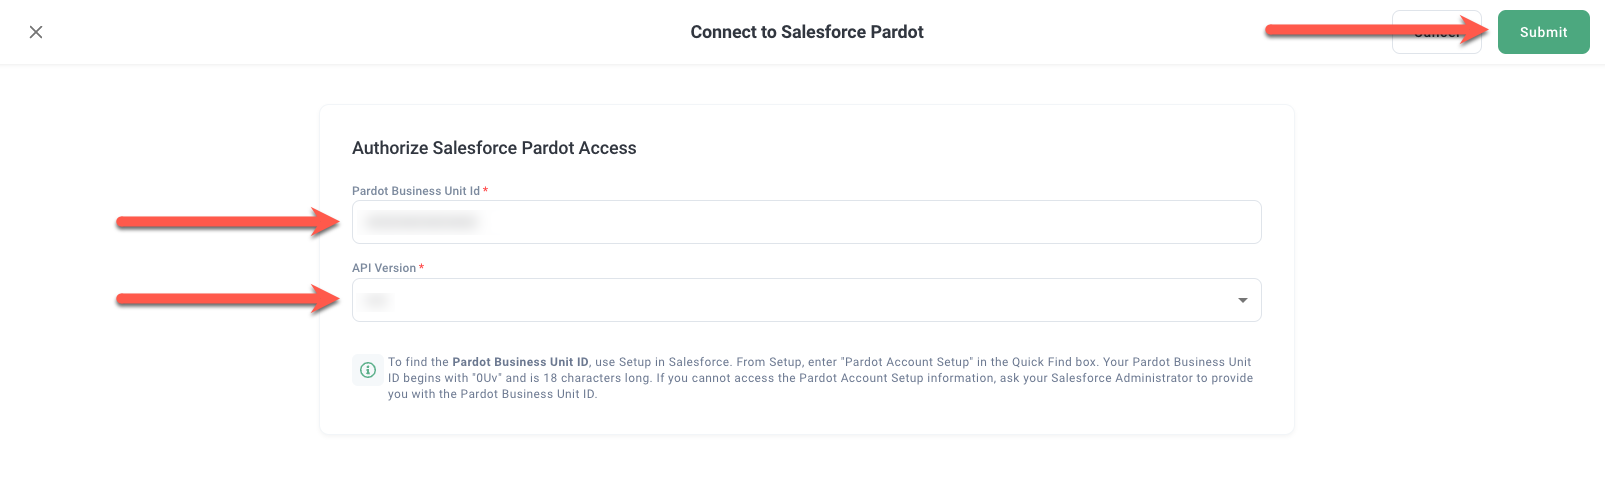Click the "Pardot Business Unit Id" field label
1605x485 pixels.
pyautogui.click(x=416, y=191)
